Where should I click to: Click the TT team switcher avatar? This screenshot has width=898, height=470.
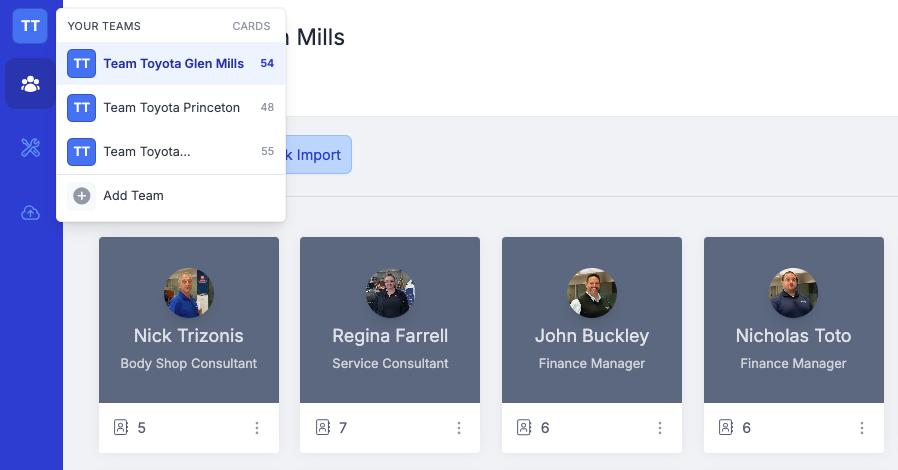pyautogui.click(x=30, y=26)
